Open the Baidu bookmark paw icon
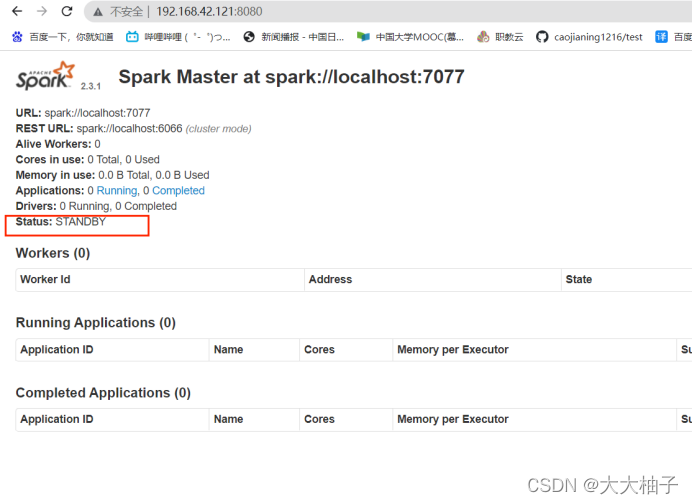Screen dimensions: 693x504 click(x=17, y=37)
